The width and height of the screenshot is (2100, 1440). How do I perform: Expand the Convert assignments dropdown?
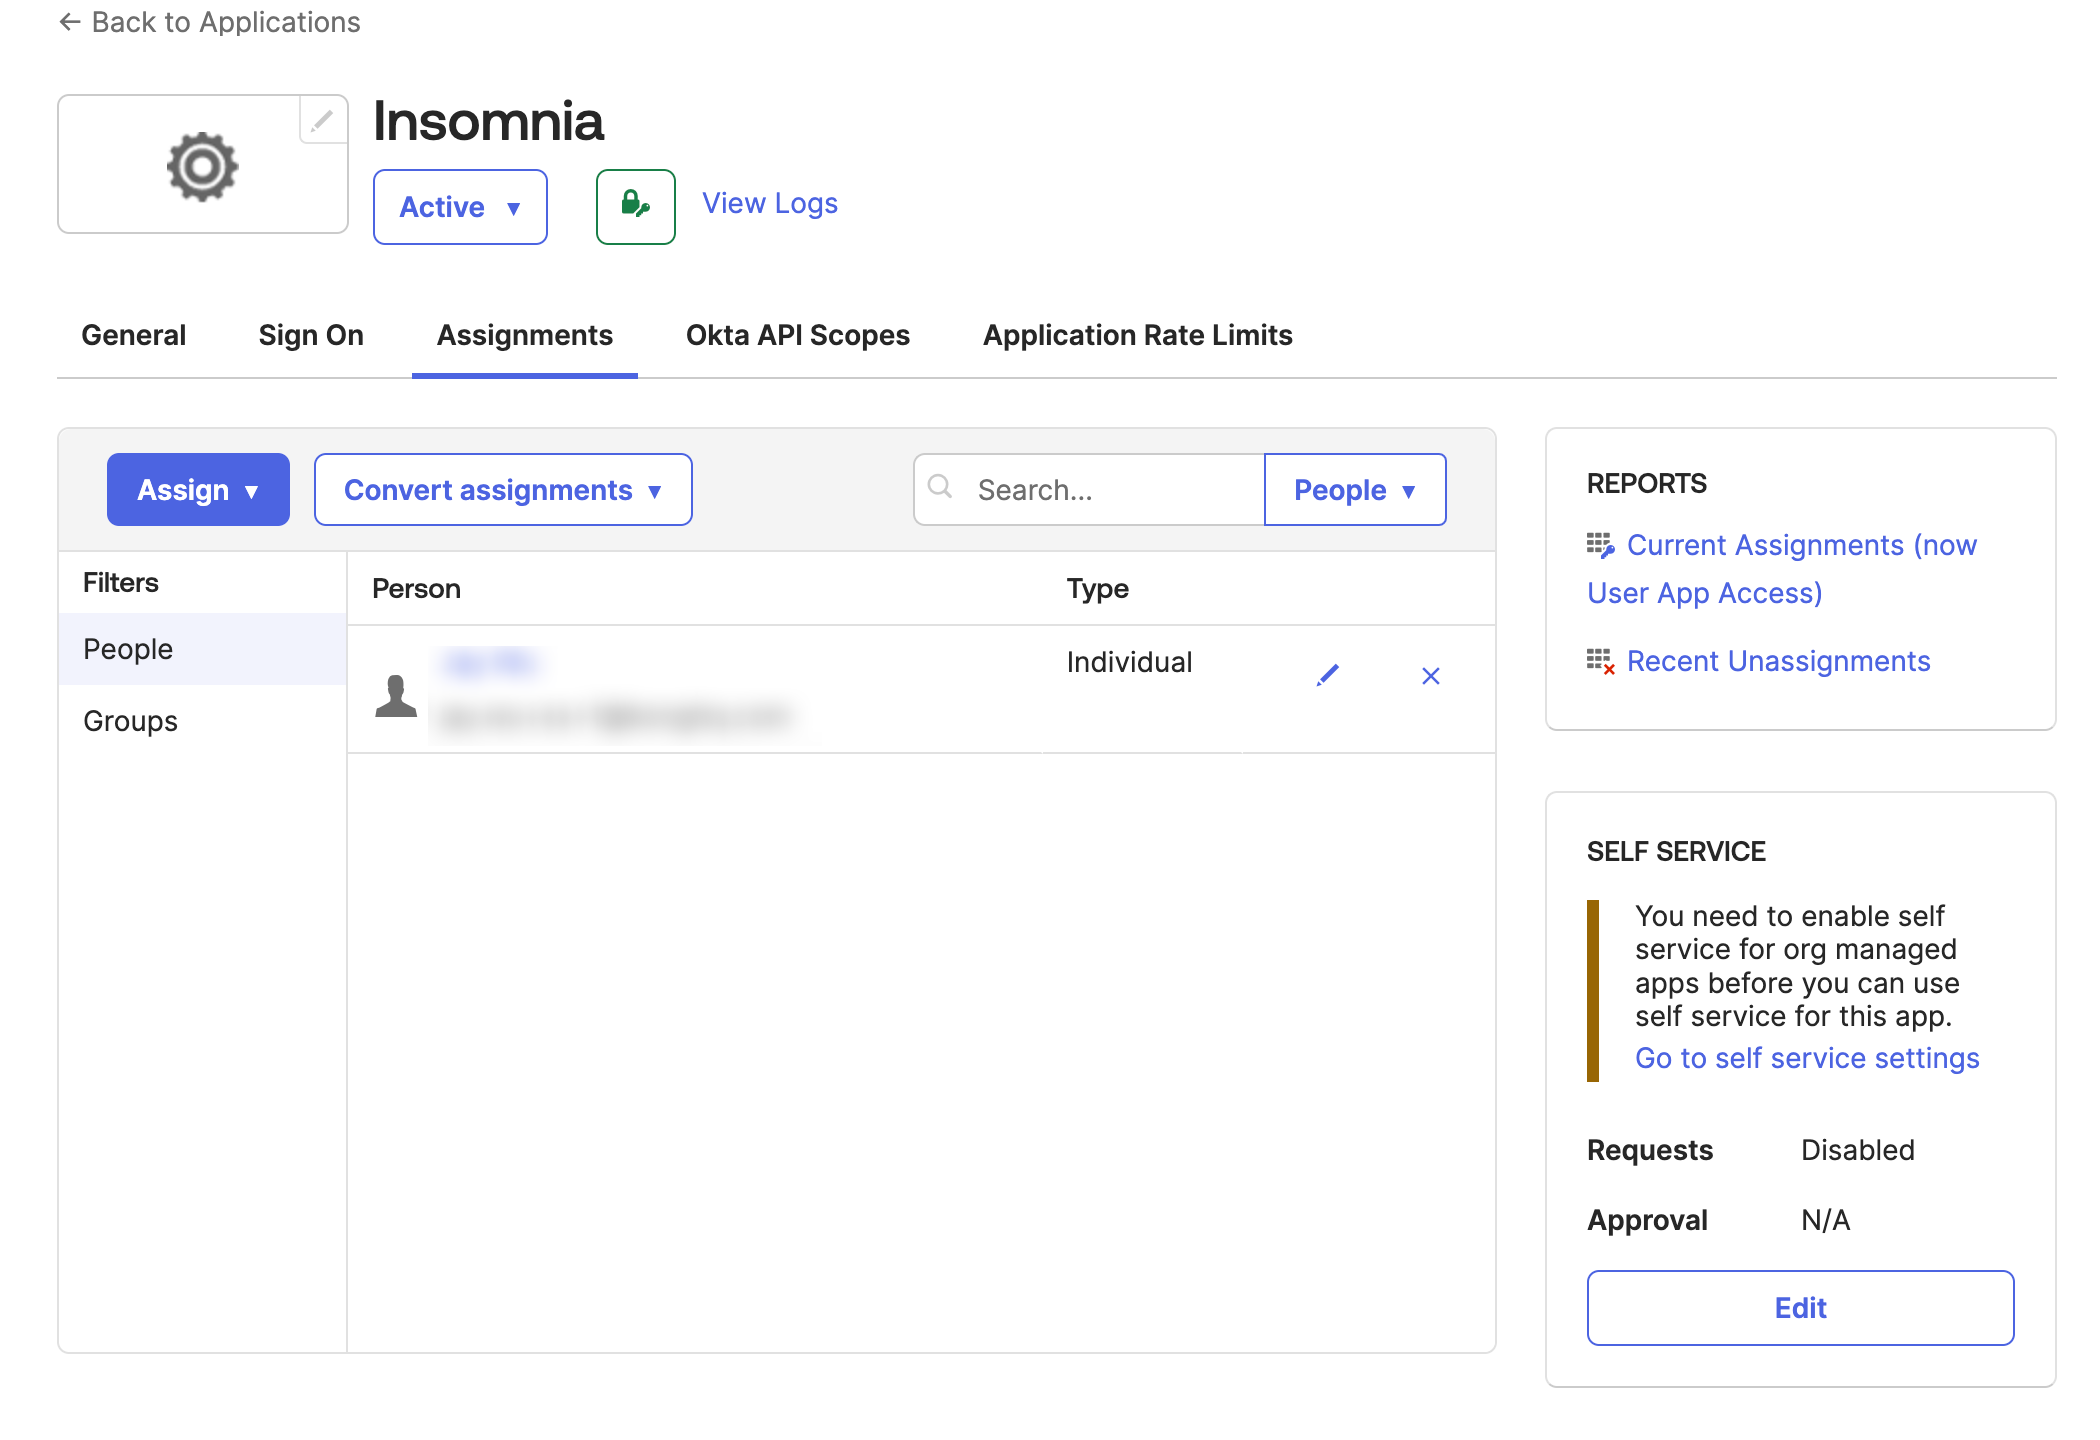coord(503,490)
